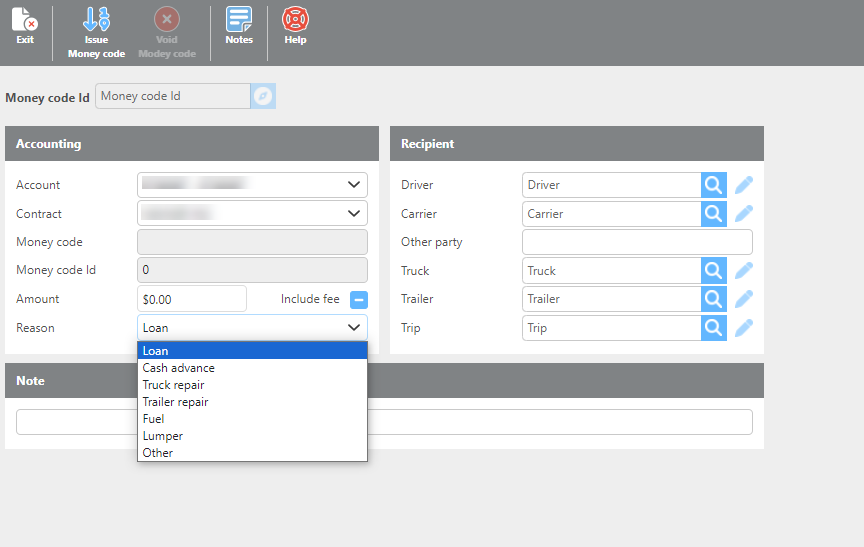Click the Other party text field
The width and height of the screenshot is (864, 547).
click(637, 242)
